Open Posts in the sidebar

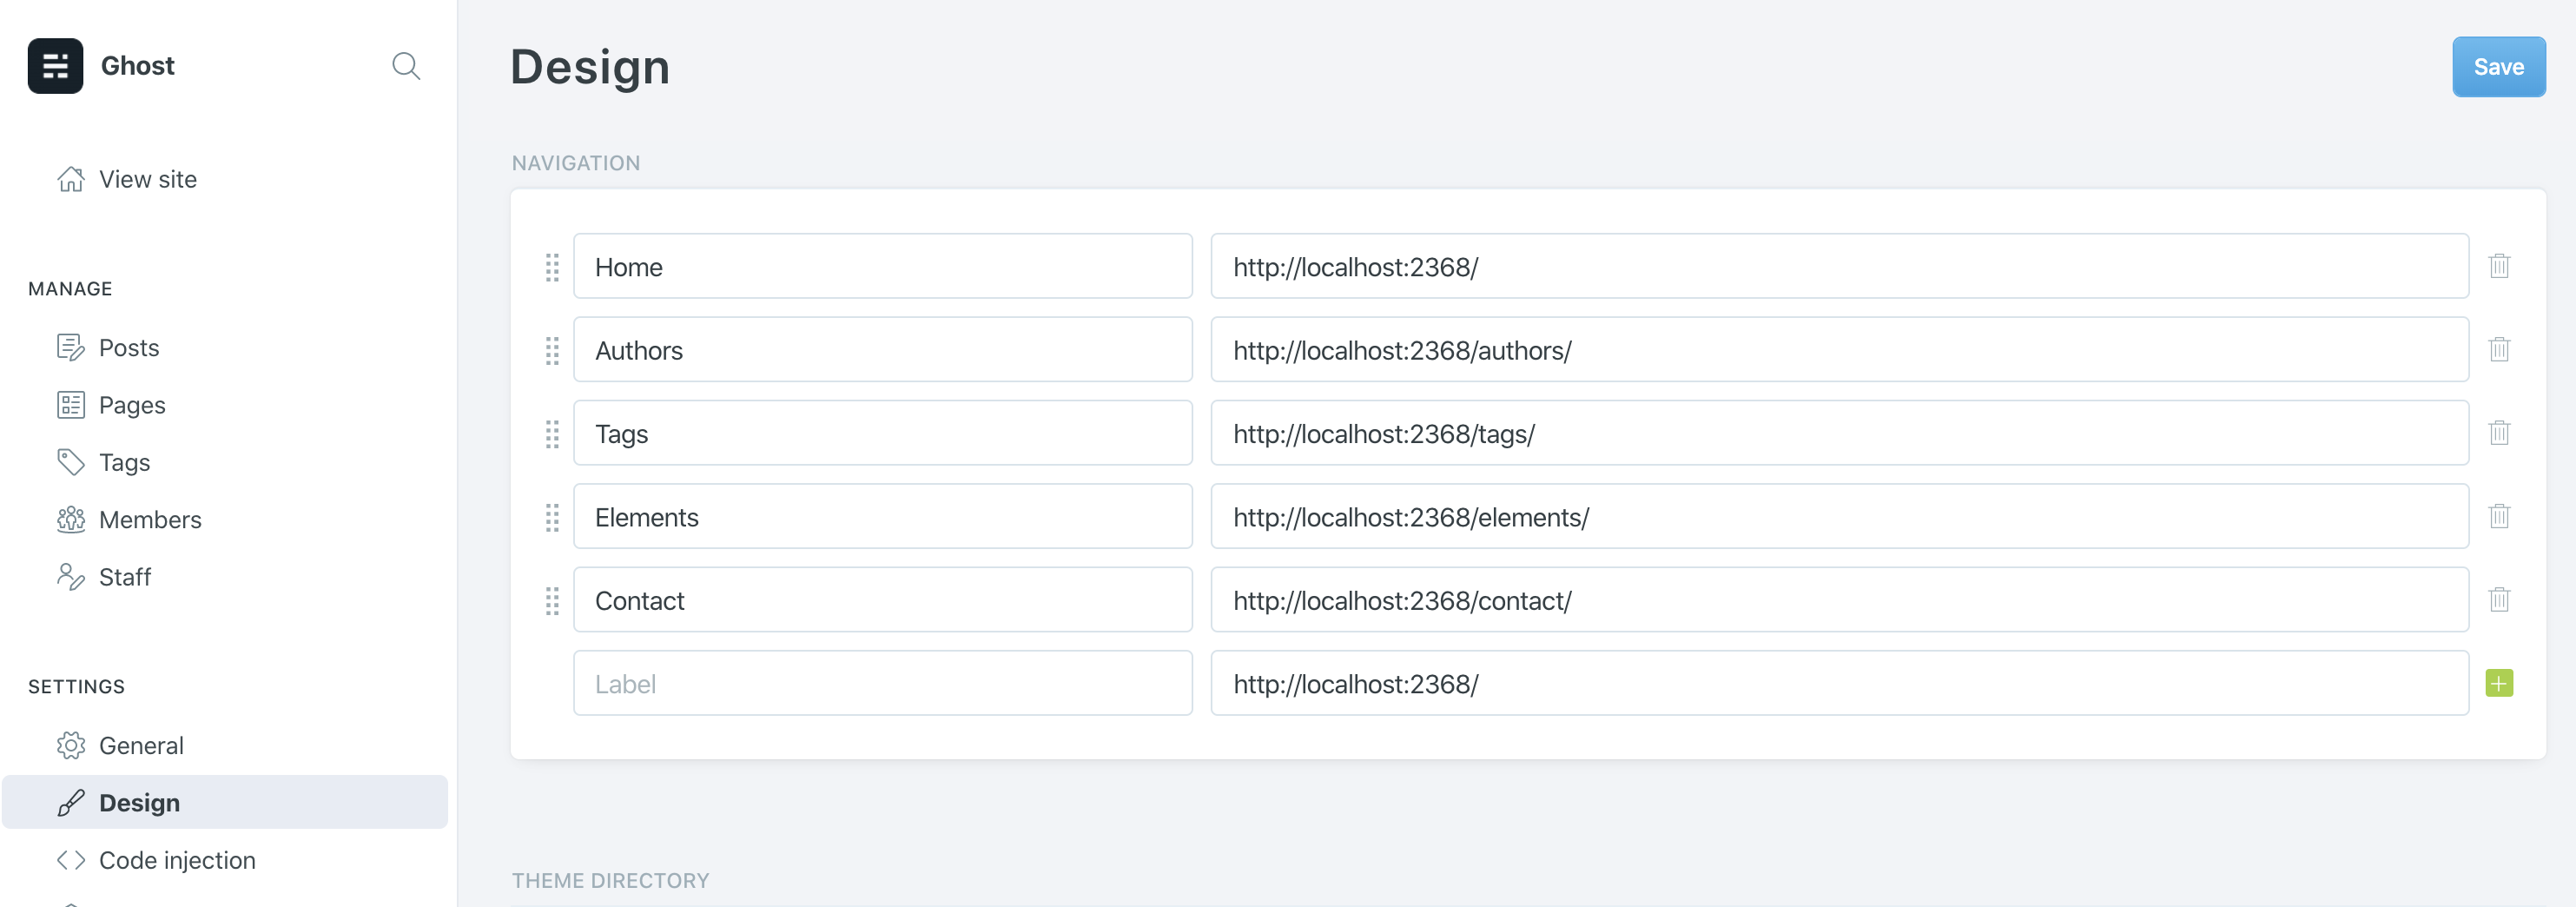129,348
